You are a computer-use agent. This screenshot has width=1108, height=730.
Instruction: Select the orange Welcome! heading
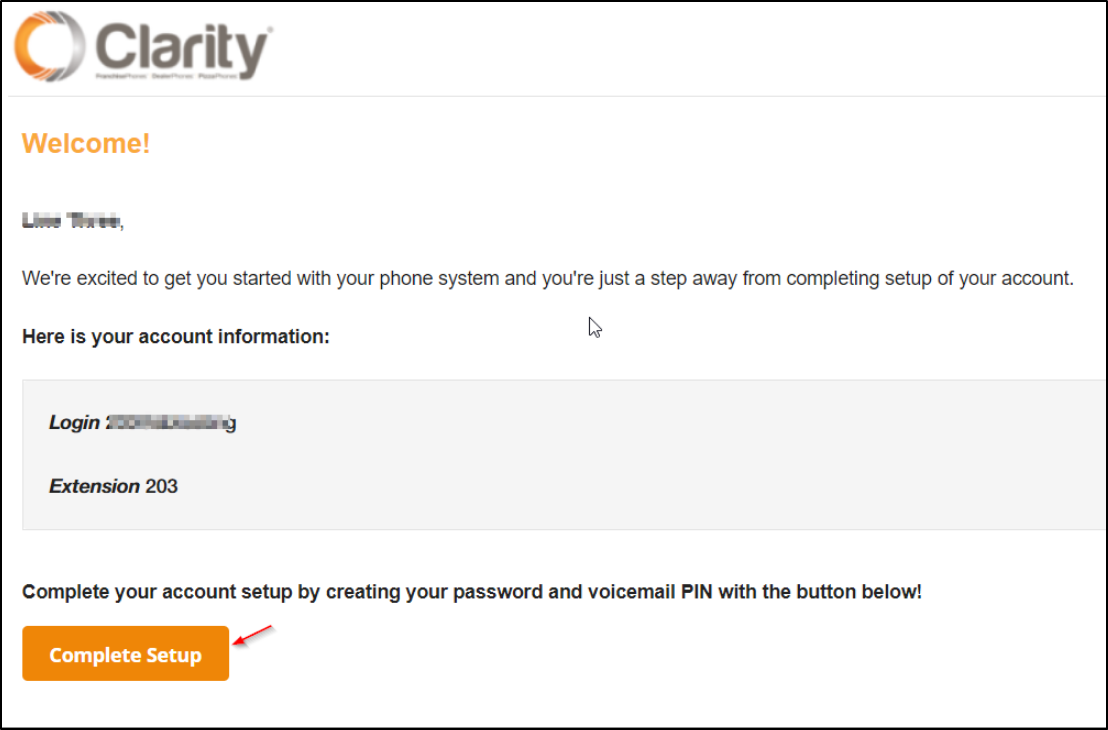[x=86, y=143]
